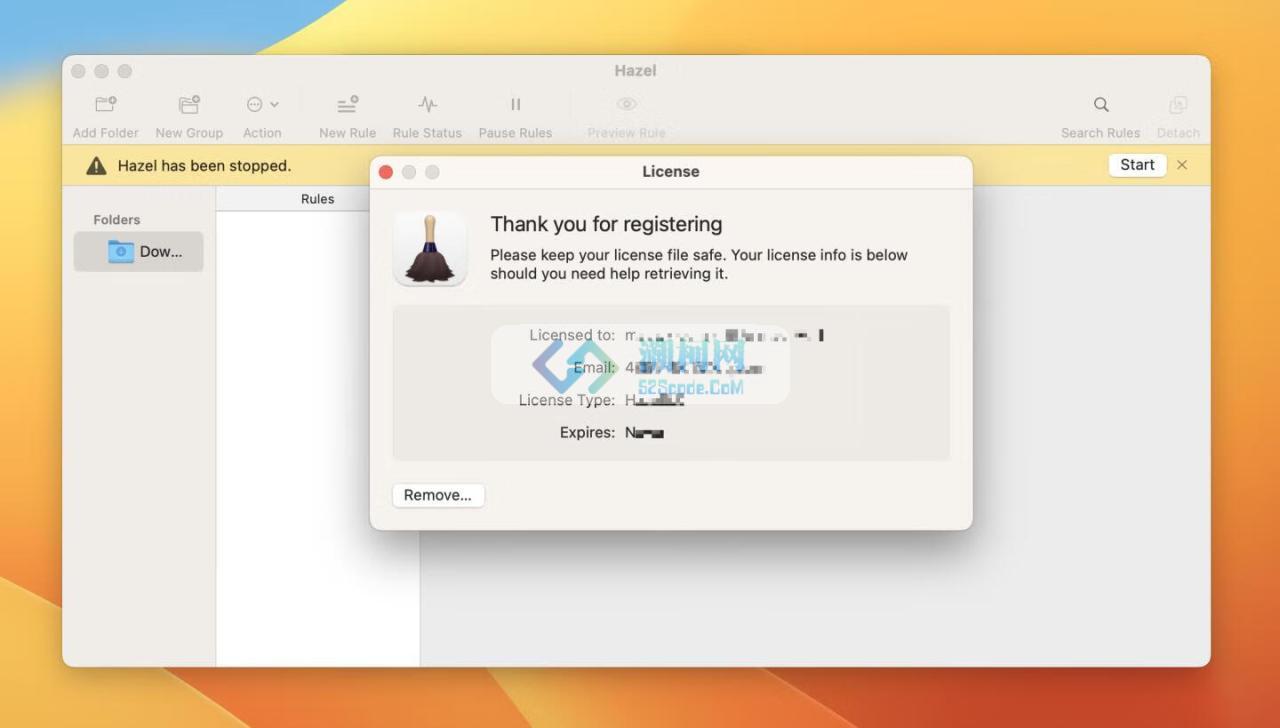Click the 'Thank you for registering' heading
The image size is (1280, 728).
(x=606, y=224)
